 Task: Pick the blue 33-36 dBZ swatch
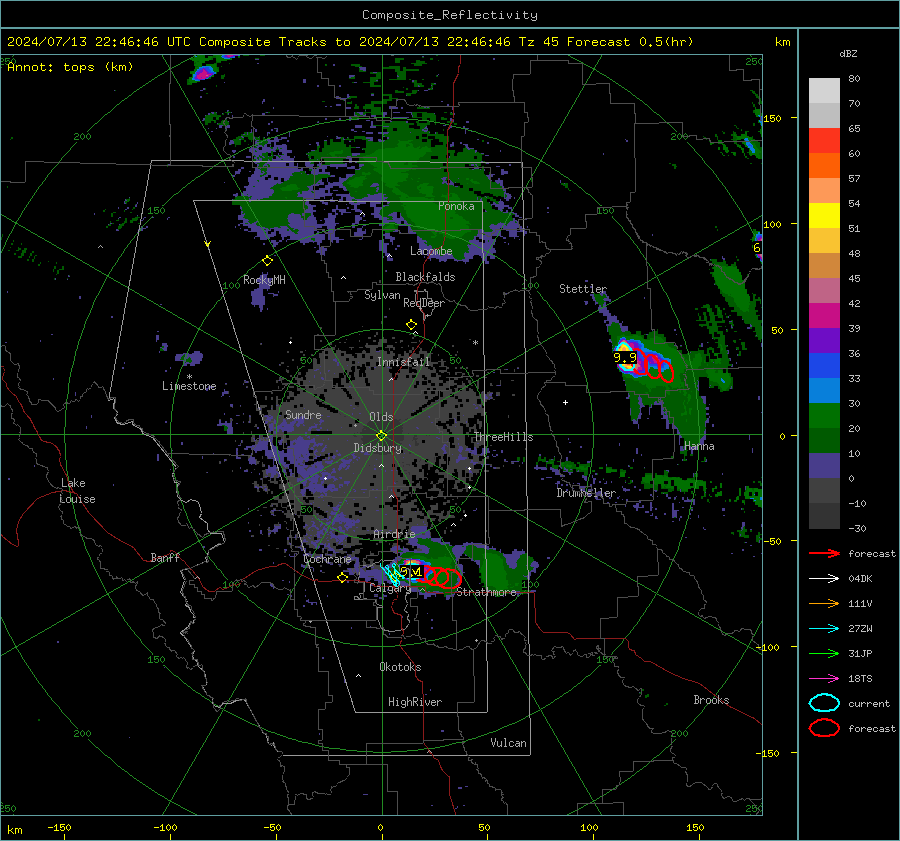tap(824, 365)
